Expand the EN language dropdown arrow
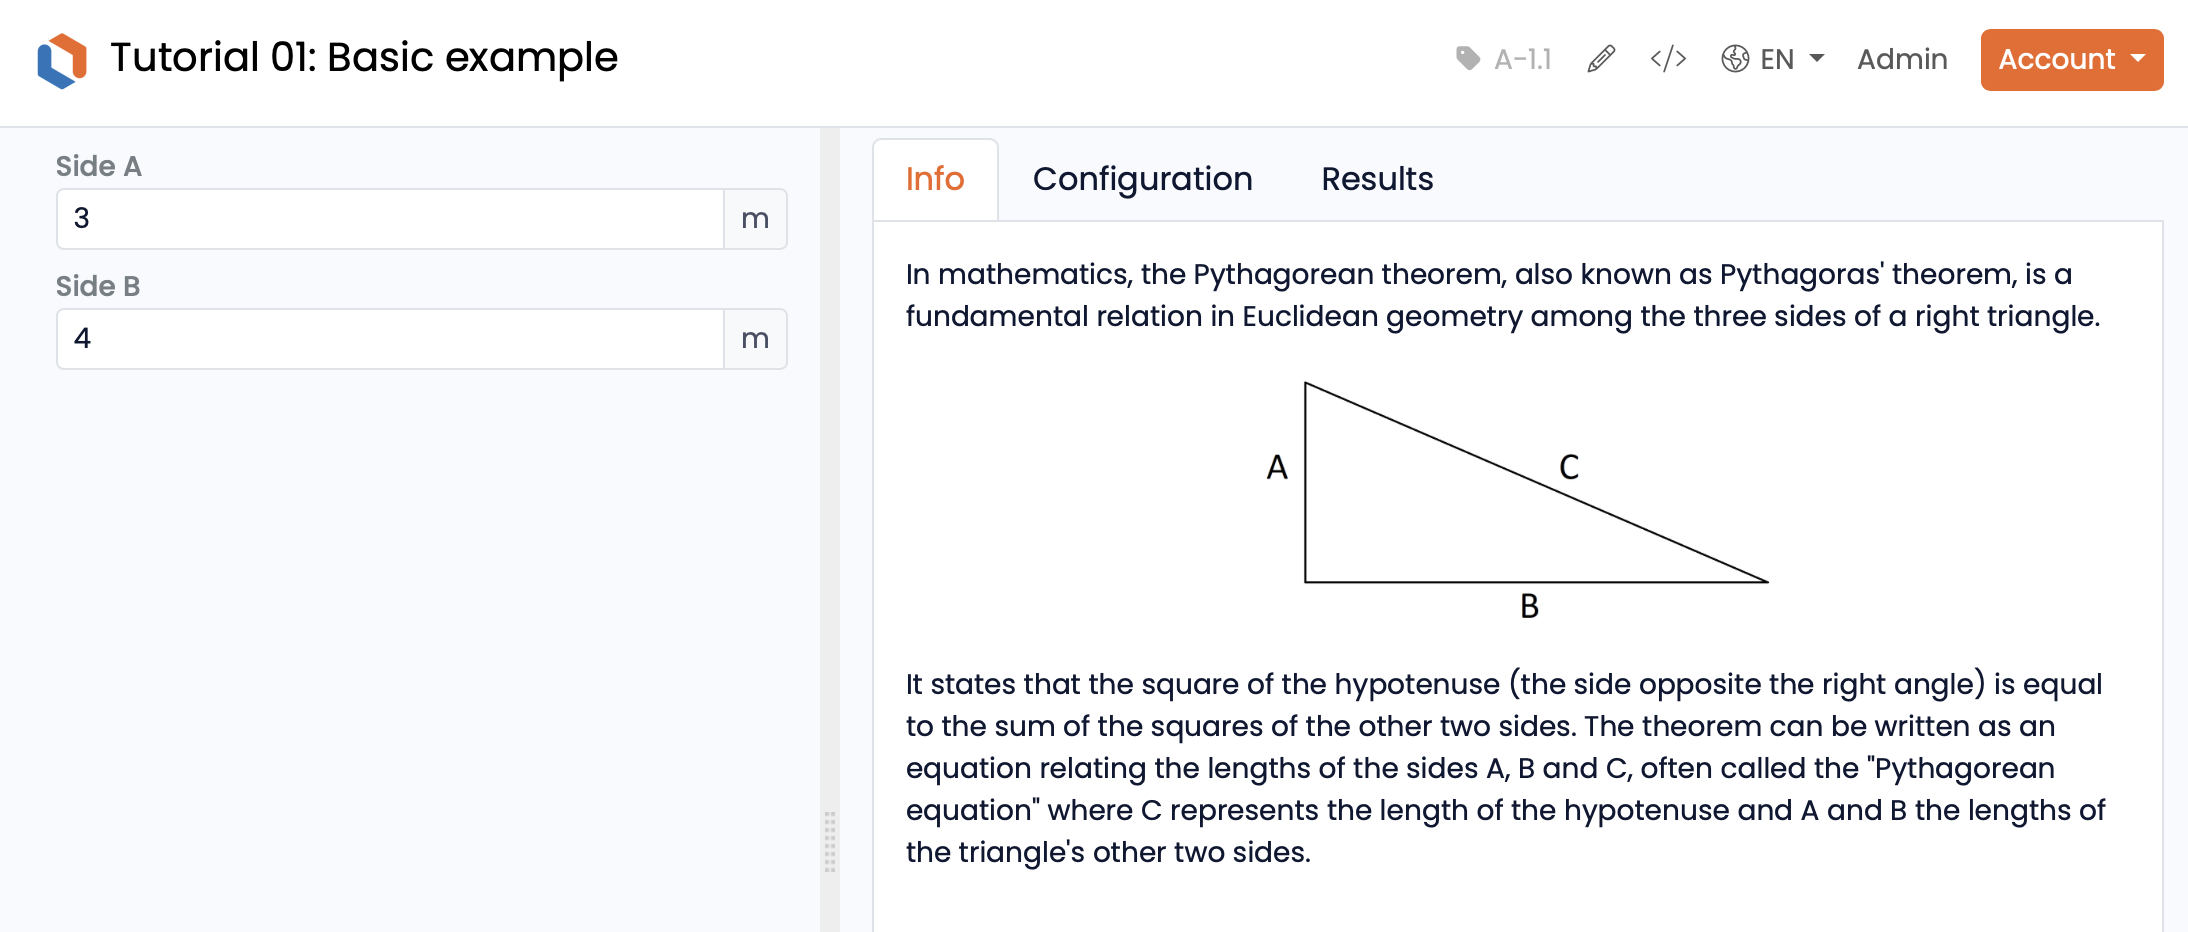The height and width of the screenshot is (932, 2188). point(1817,58)
